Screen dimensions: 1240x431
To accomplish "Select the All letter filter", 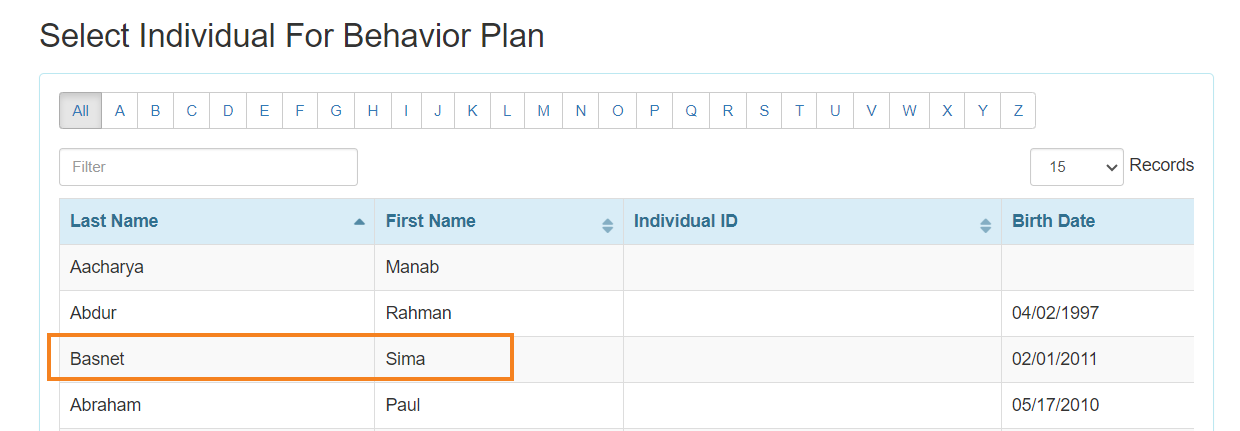I will coord(80,111).
